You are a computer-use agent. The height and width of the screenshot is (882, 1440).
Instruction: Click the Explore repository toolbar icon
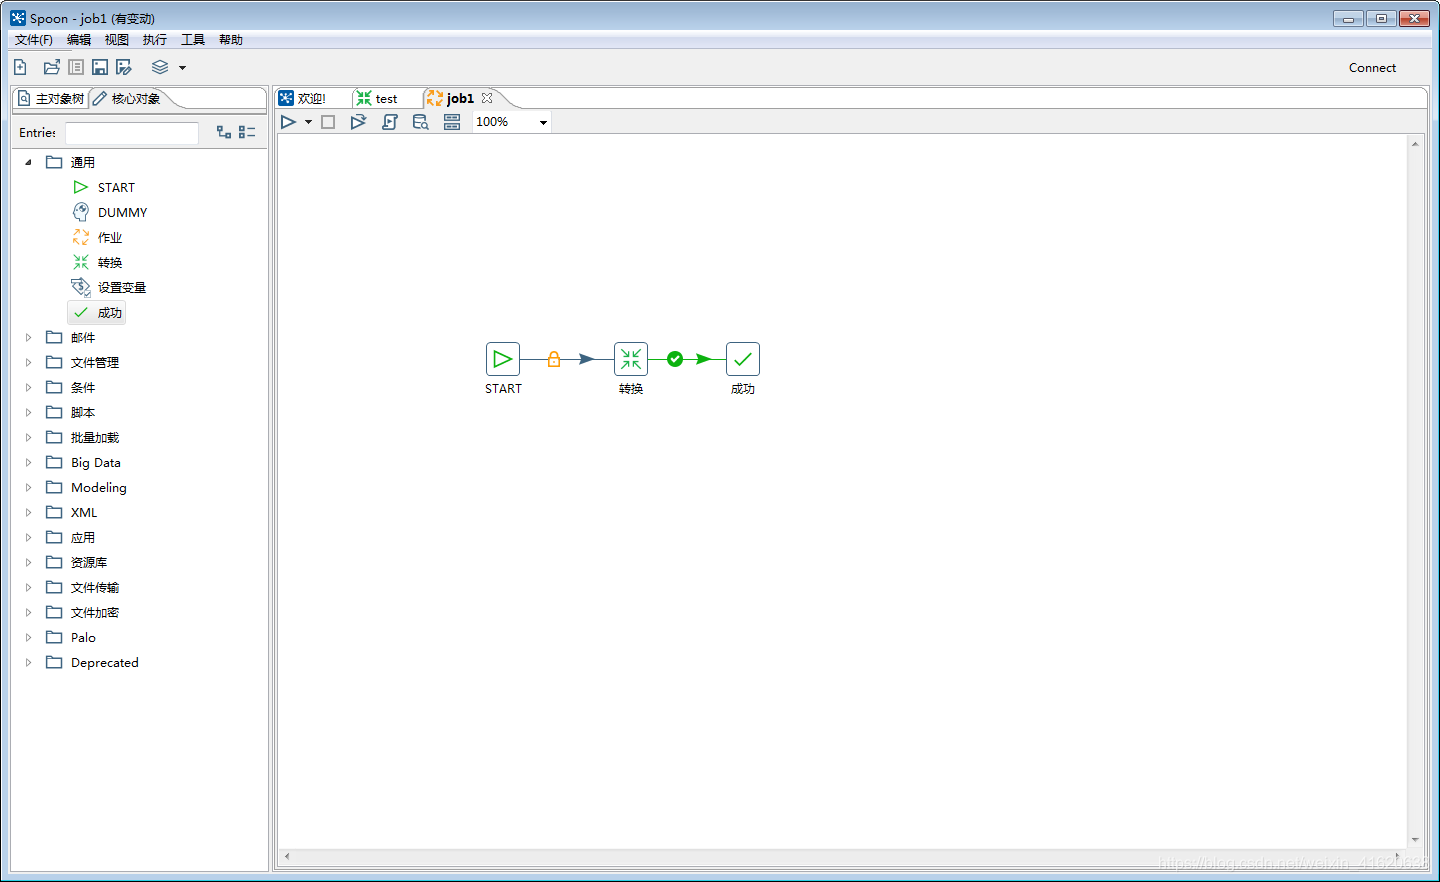coord(76,67)
